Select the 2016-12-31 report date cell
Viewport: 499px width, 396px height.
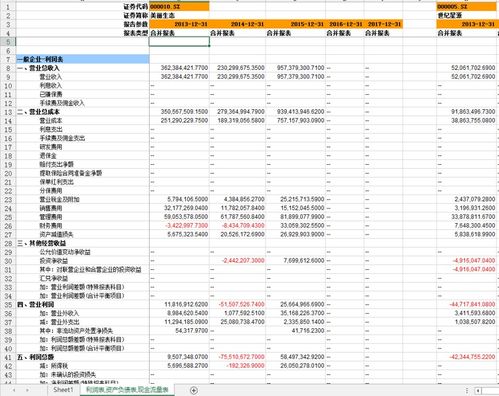(345, 24)
